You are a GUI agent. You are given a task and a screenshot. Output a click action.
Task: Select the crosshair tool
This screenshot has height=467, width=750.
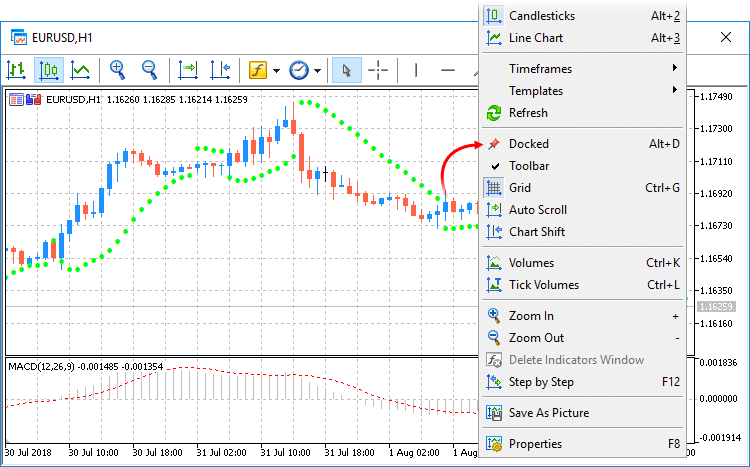pos(378,70)
